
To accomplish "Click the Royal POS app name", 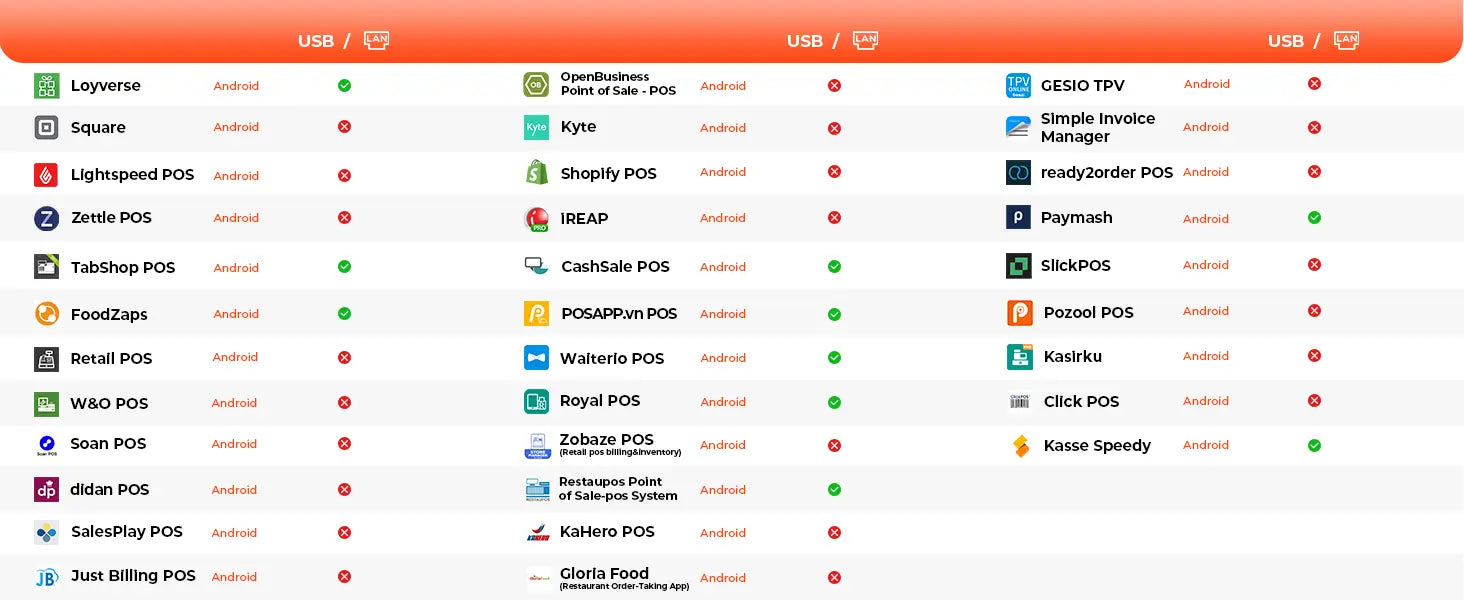I will 600,401.
